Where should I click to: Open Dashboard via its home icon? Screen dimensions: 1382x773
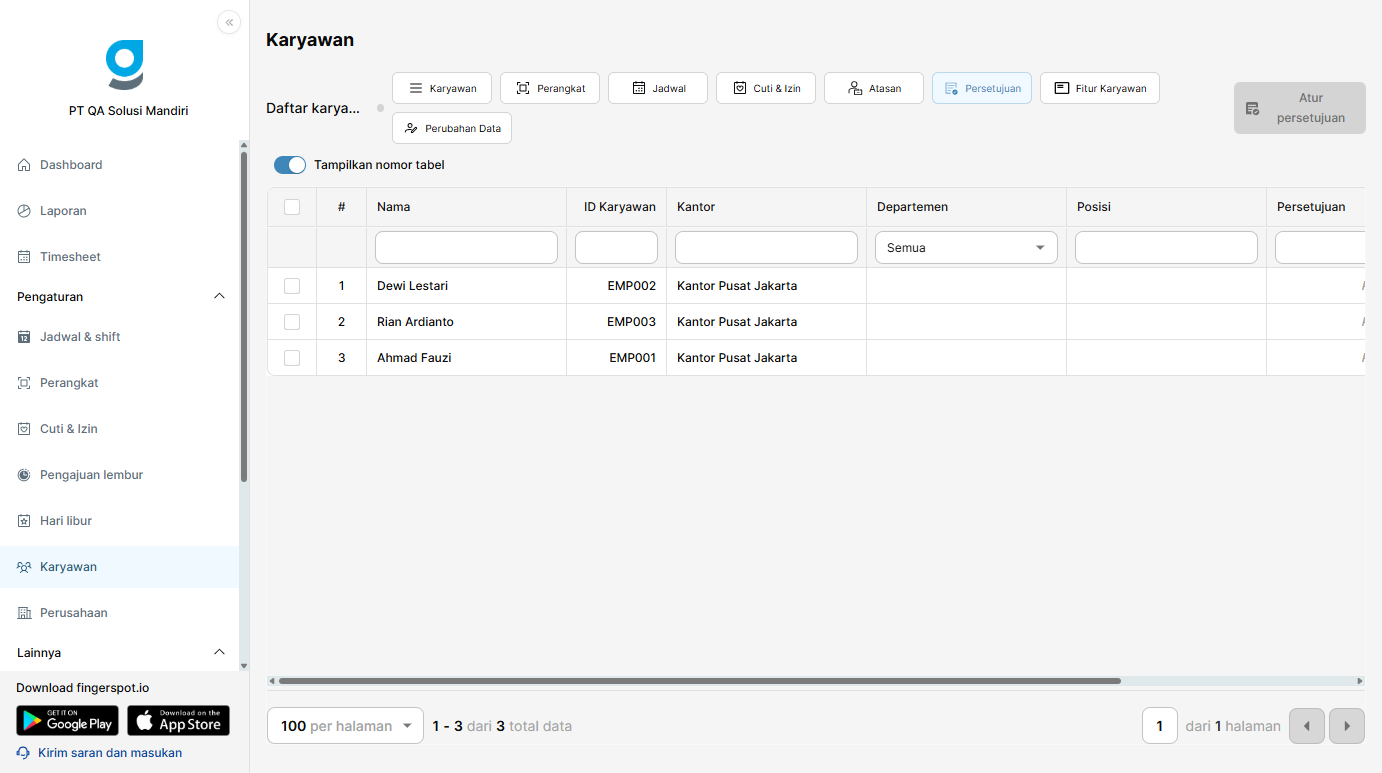pos(24,165)
